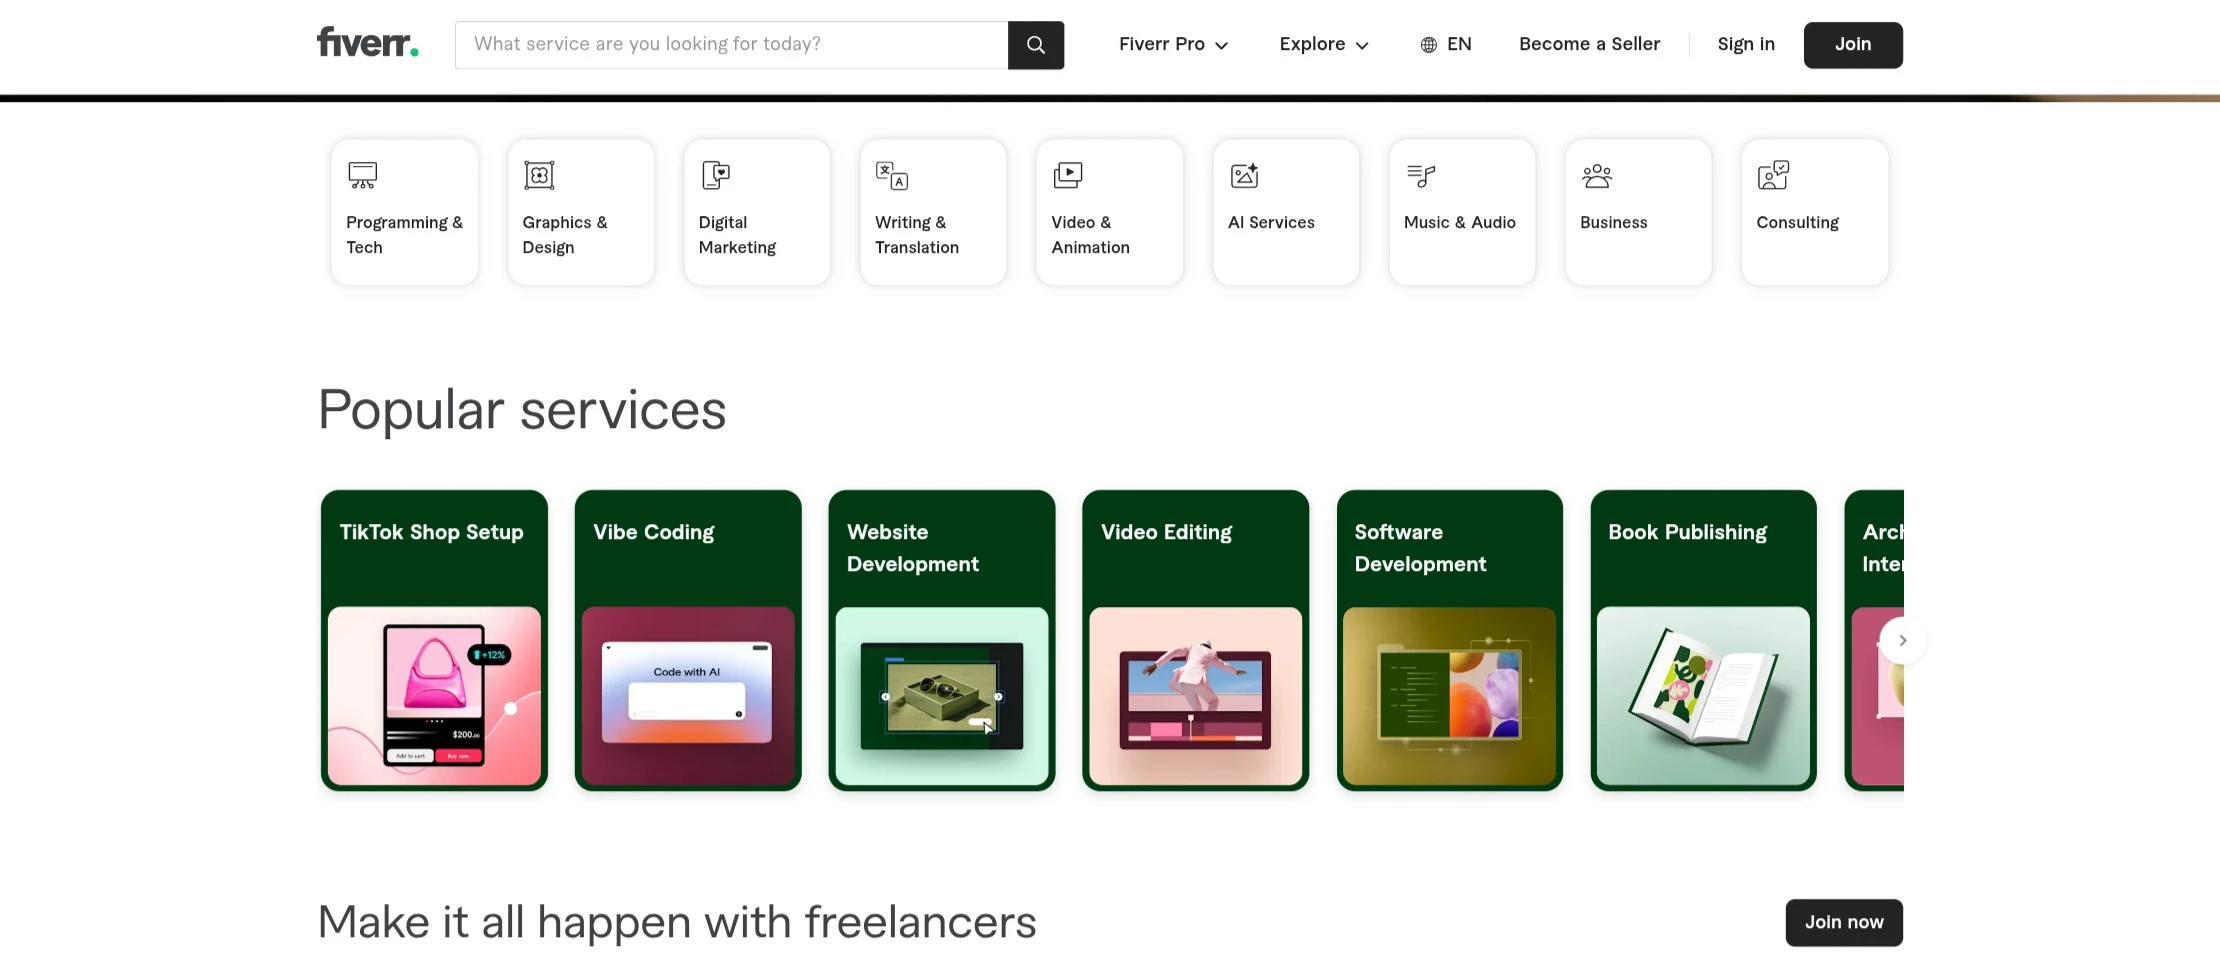The image size is (2220, 975).
Task: Click the Popular services heading
Action: coord(522,410)
